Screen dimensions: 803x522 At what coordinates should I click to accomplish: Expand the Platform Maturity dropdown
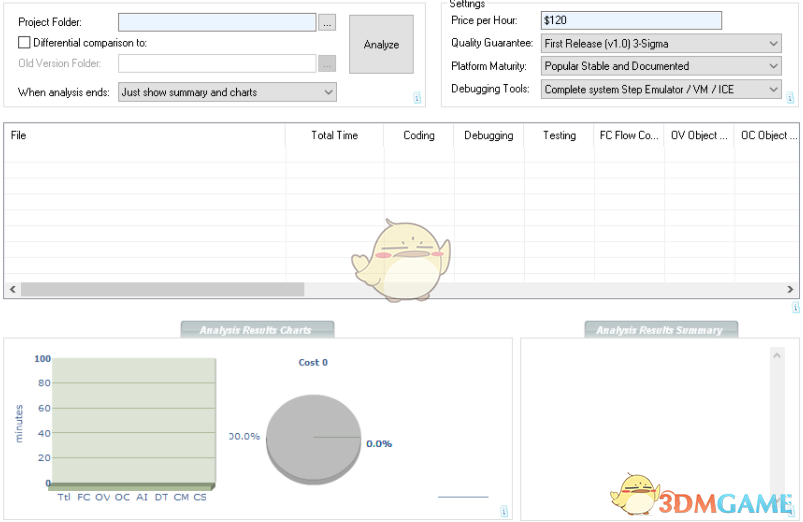pyautogui.click(x=661, y=66)
